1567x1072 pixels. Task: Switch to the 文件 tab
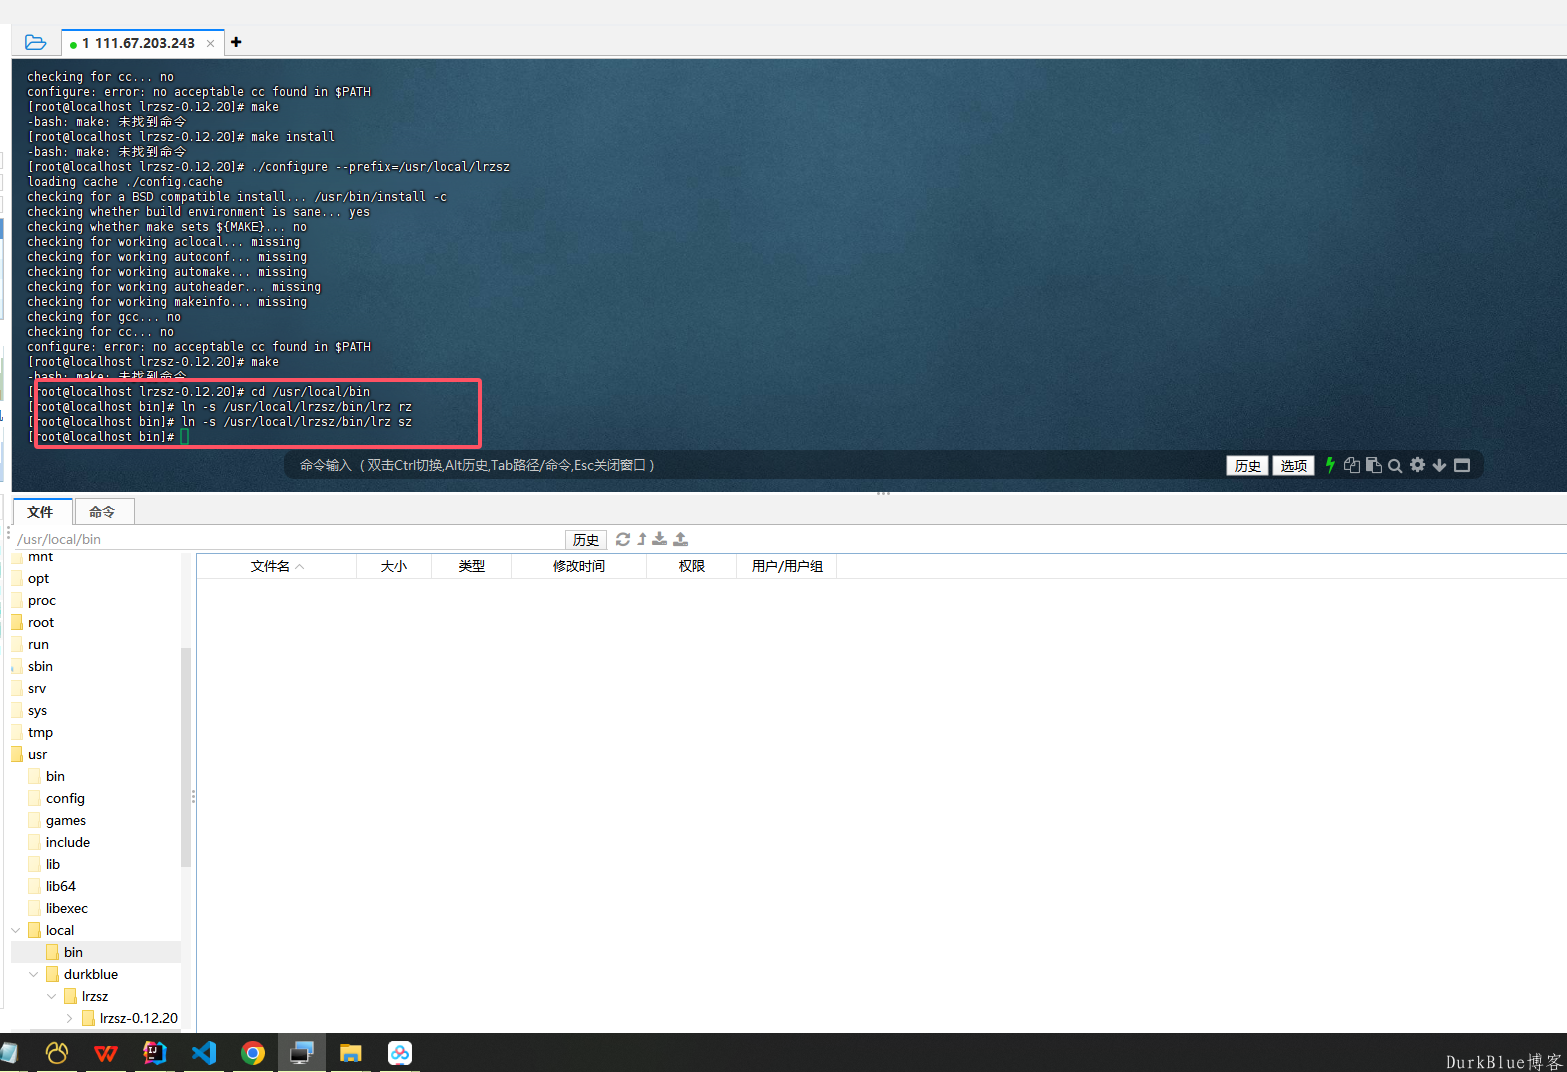point(41,511)
